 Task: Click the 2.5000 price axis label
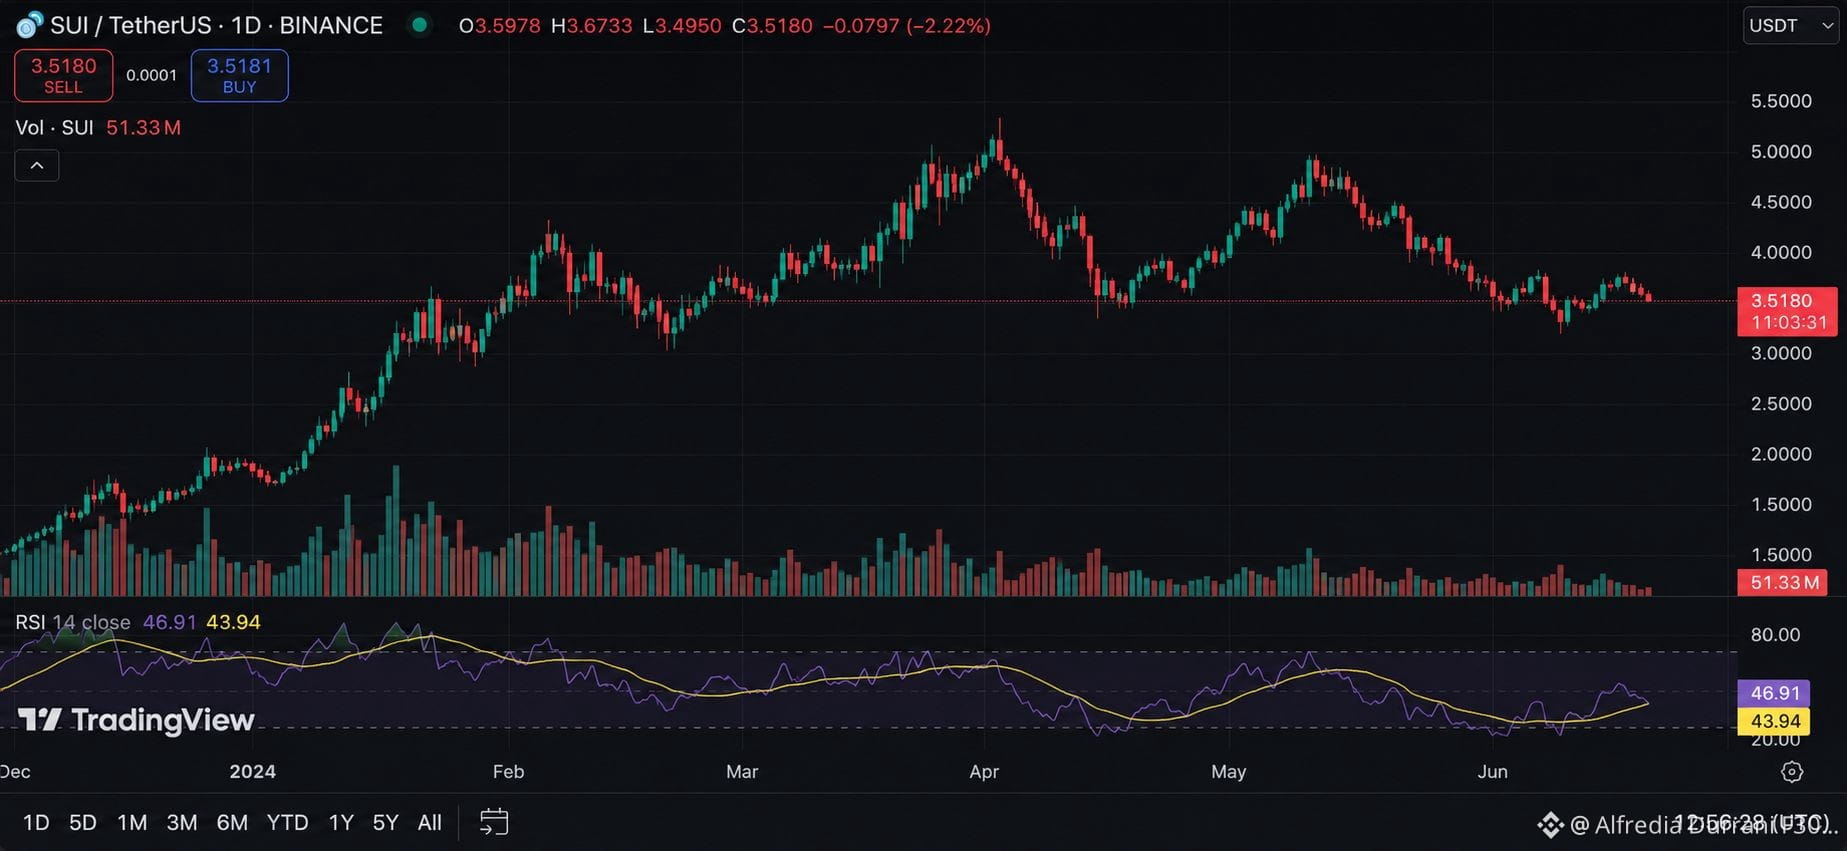click(1781, 404)
